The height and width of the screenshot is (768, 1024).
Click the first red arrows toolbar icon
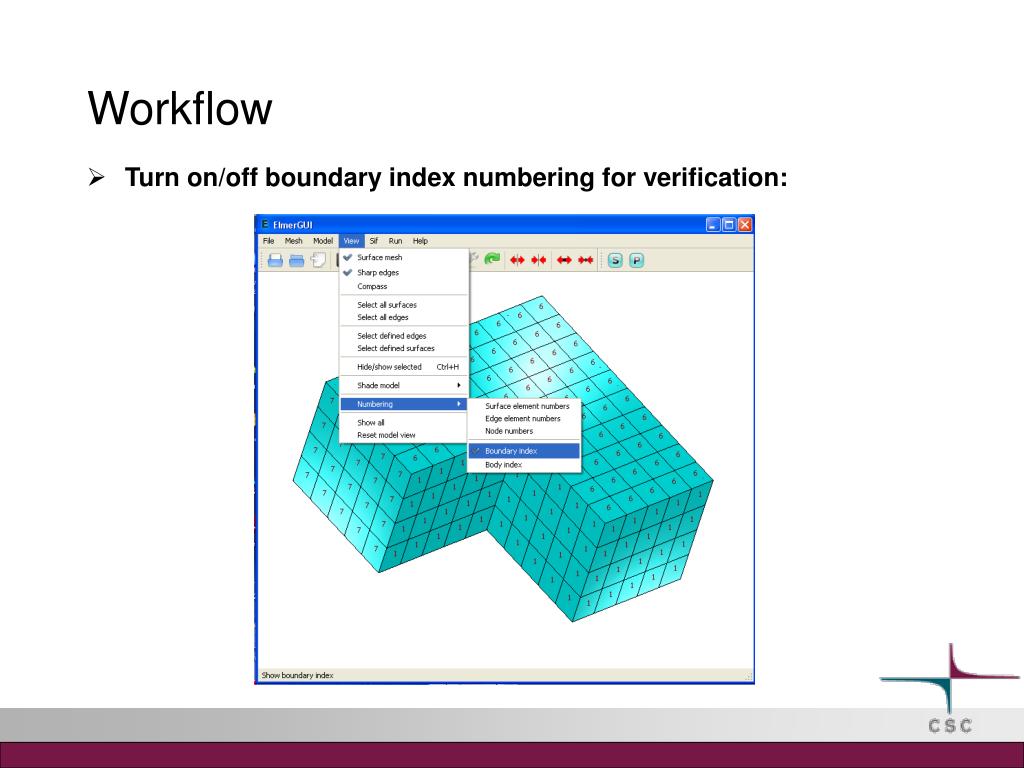pos(517,260)
